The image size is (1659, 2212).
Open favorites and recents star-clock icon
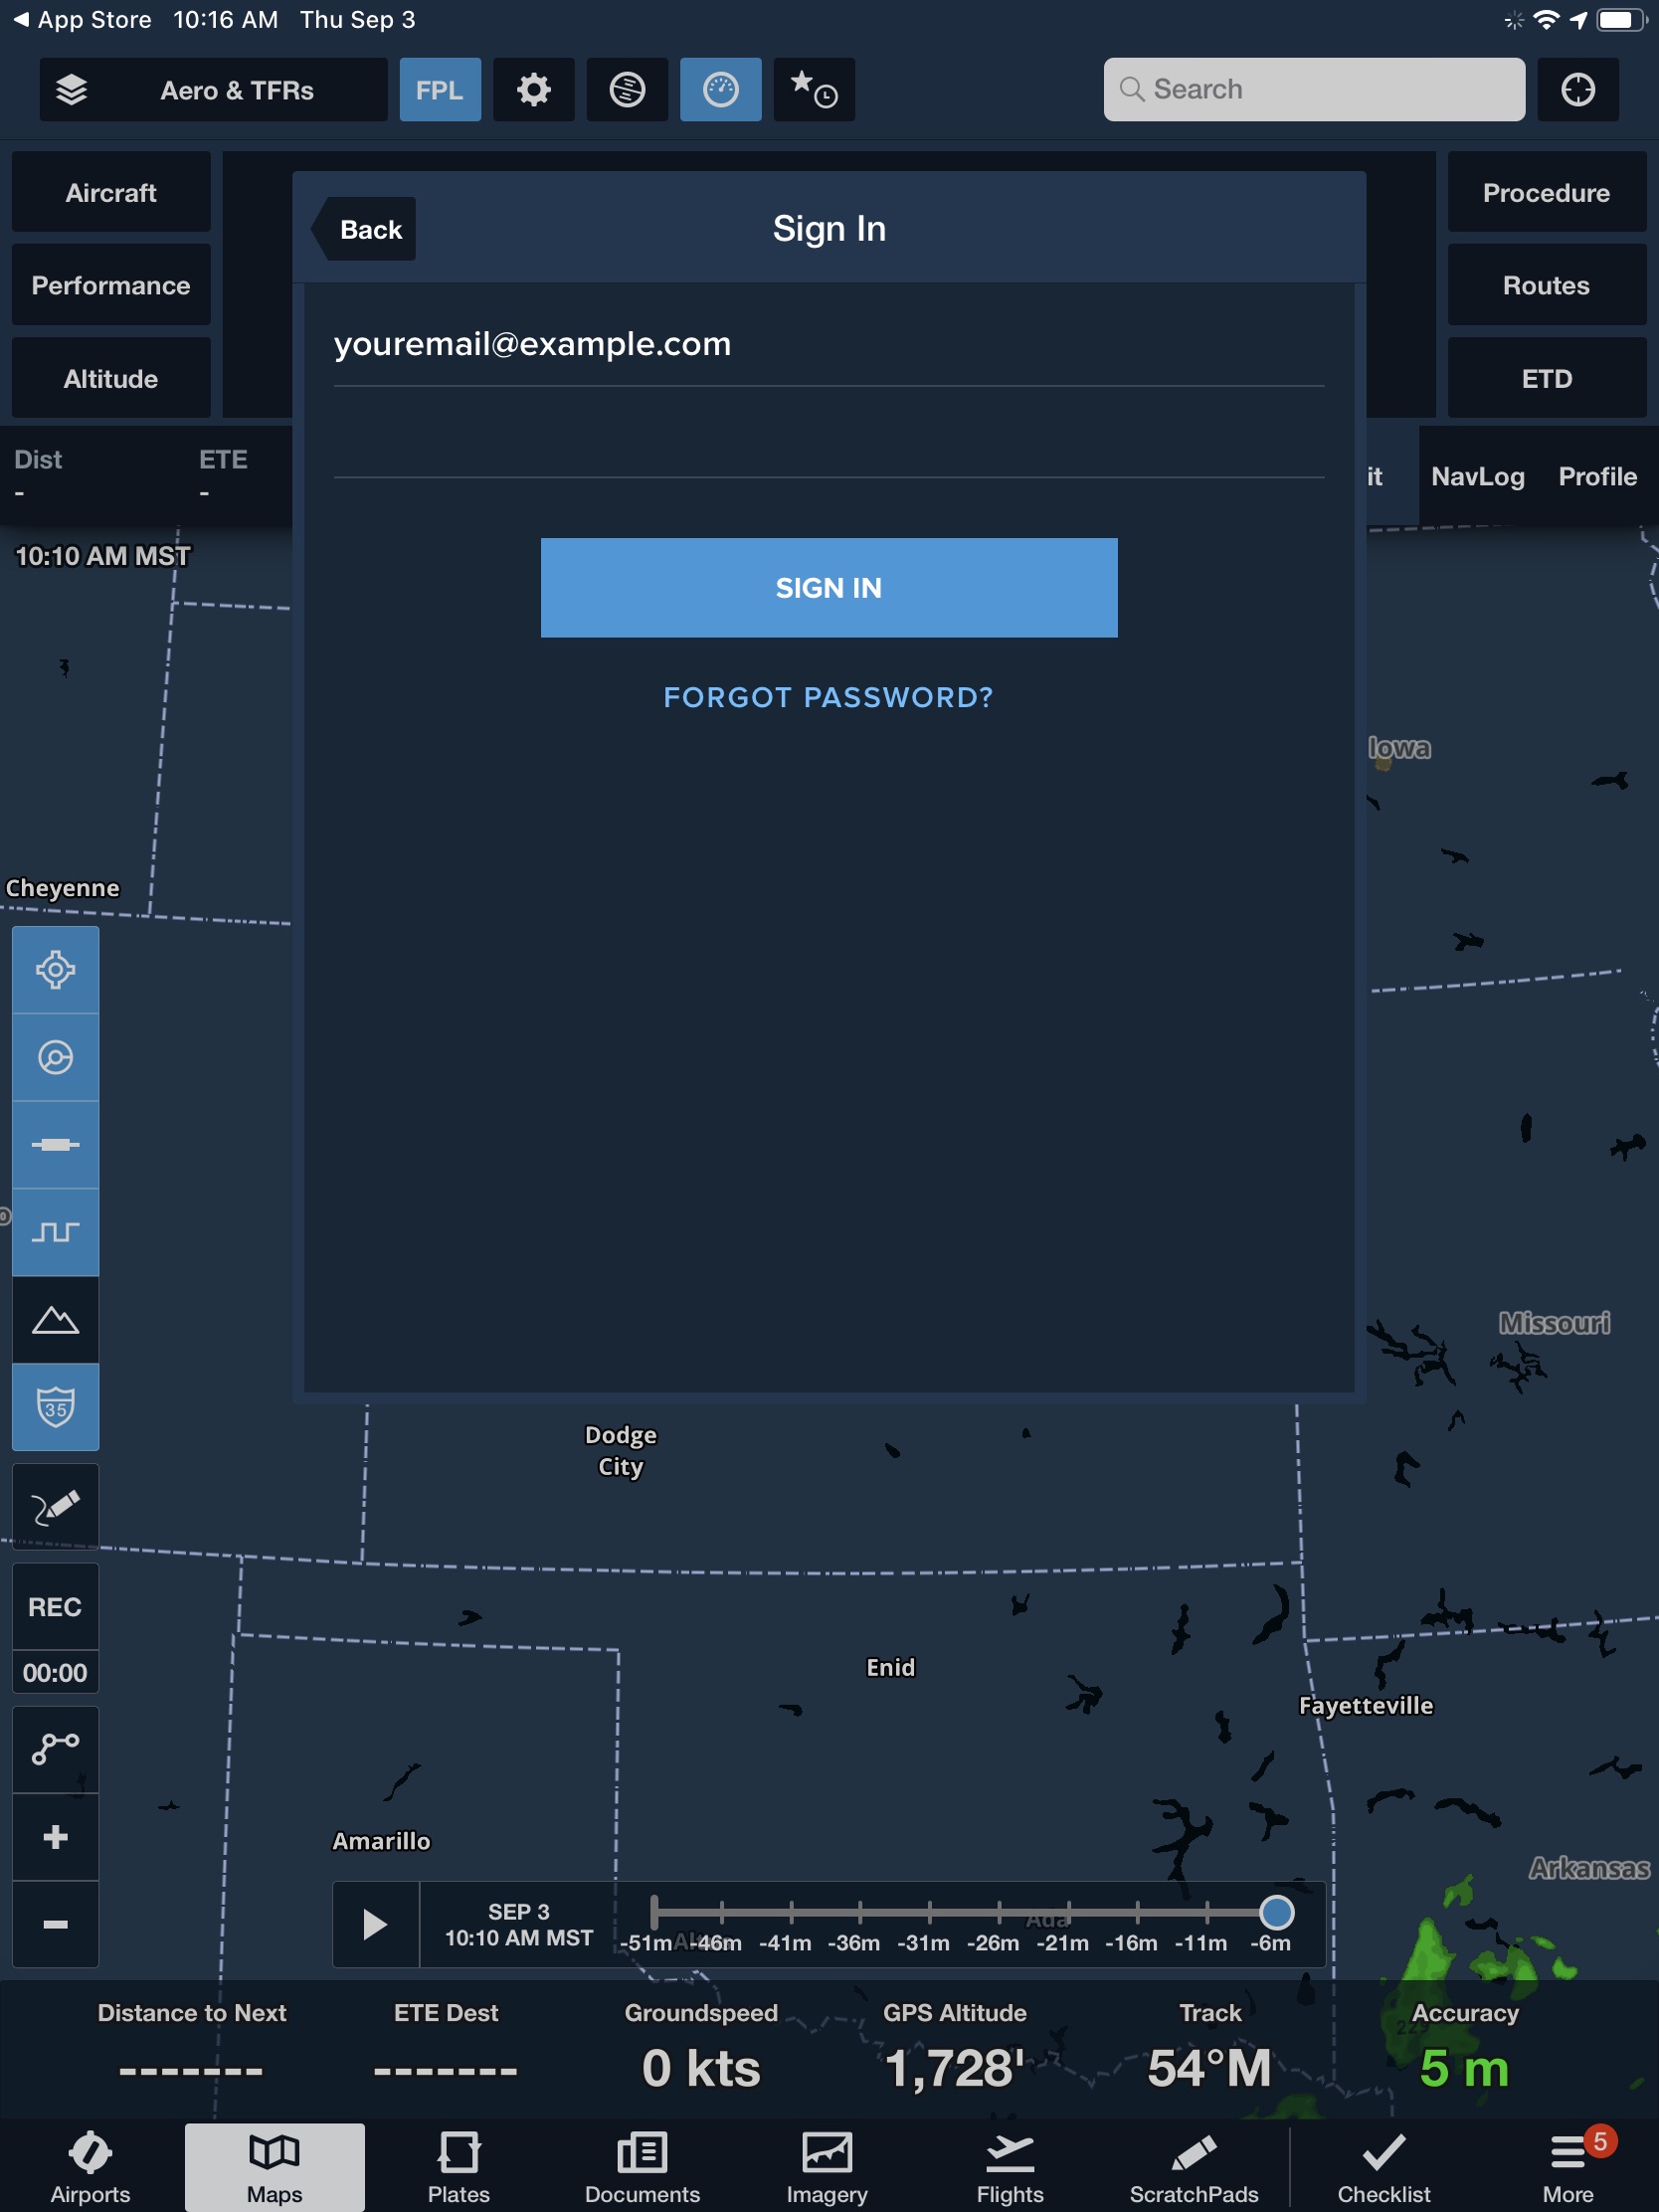point(814,90)
